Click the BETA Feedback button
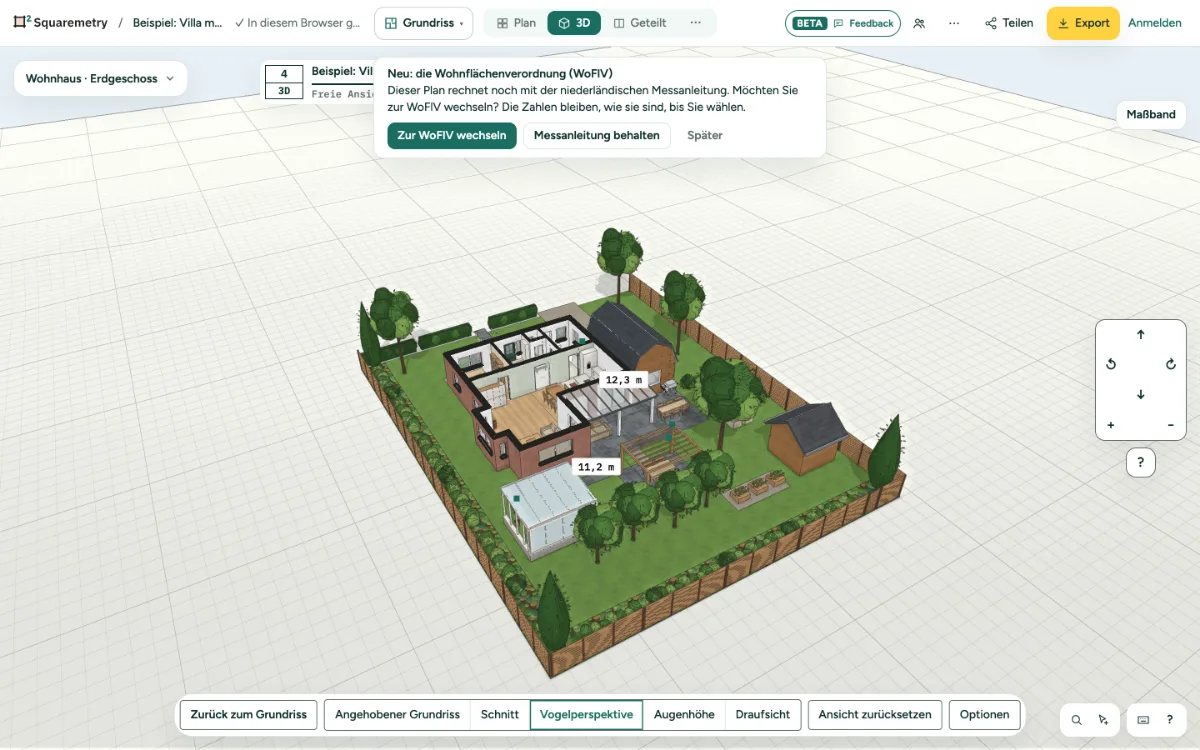 [x=843, y=23]
